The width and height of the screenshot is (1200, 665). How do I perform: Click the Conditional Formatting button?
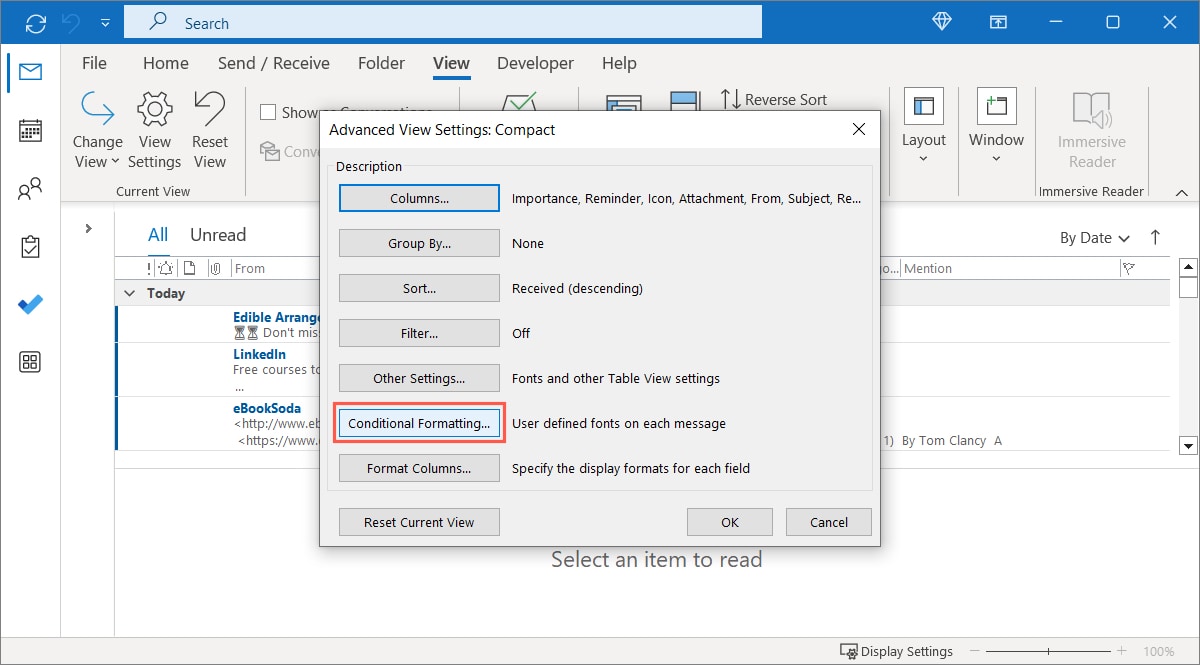click(x=418, y=423)
